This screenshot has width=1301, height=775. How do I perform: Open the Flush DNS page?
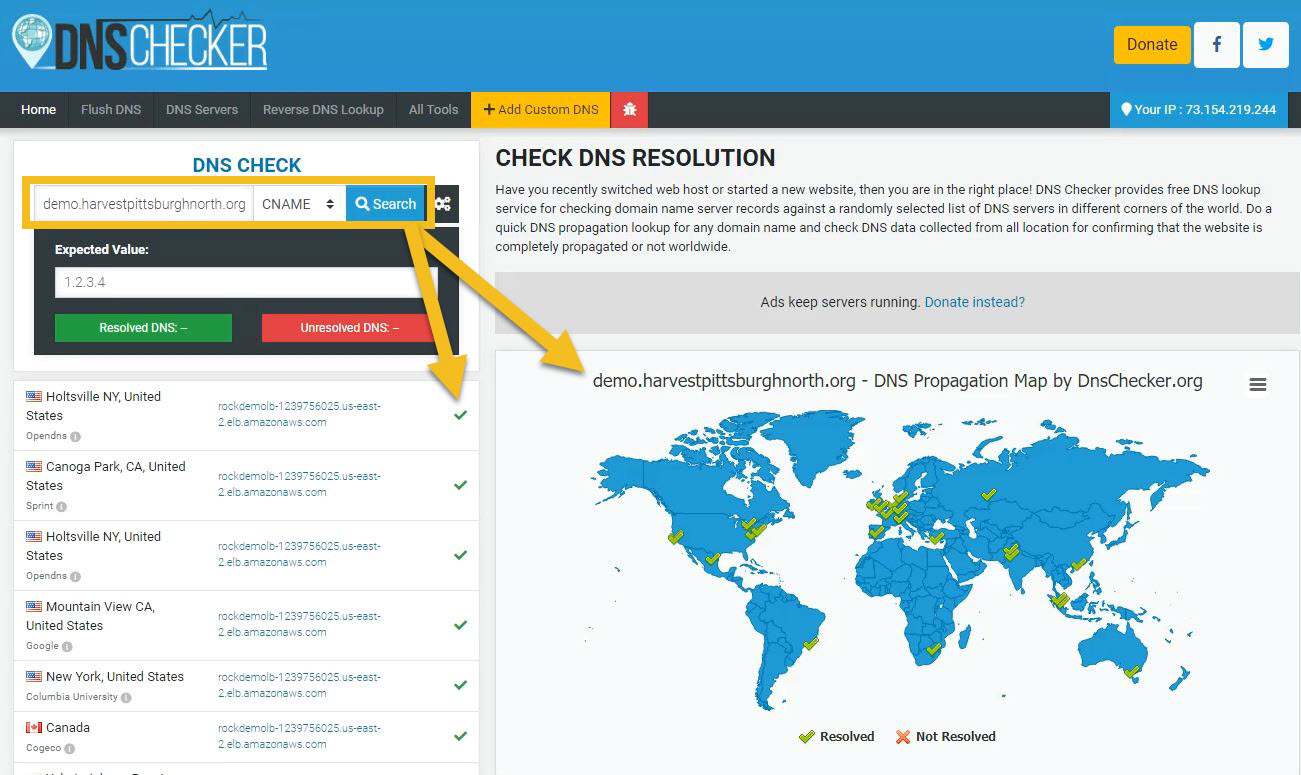(x=111, y=110)
